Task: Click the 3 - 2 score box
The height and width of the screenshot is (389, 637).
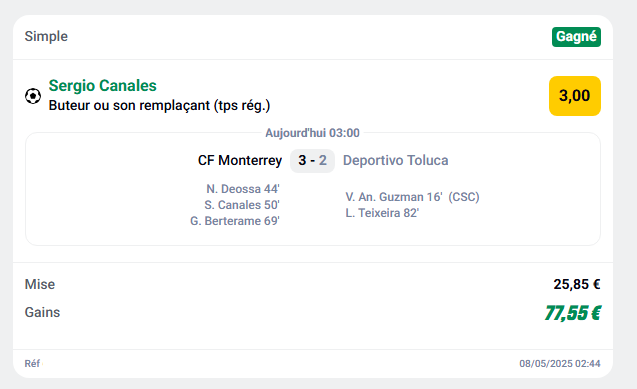Action: point(312,161)
